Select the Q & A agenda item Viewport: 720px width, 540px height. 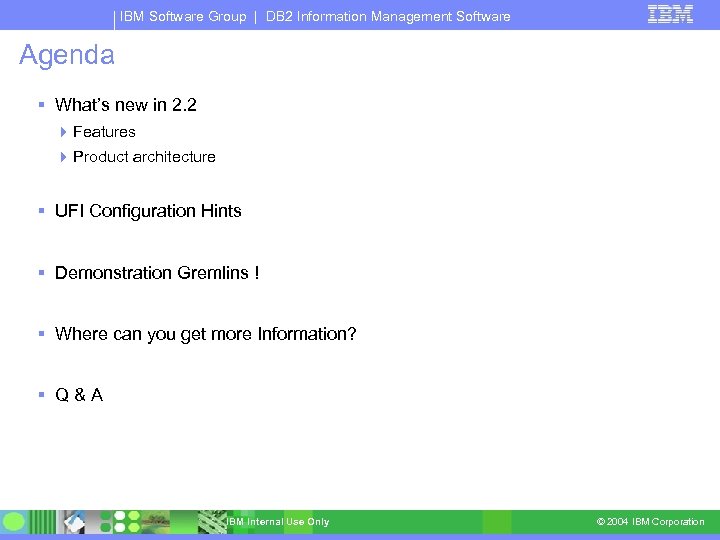tap(79, 395)
